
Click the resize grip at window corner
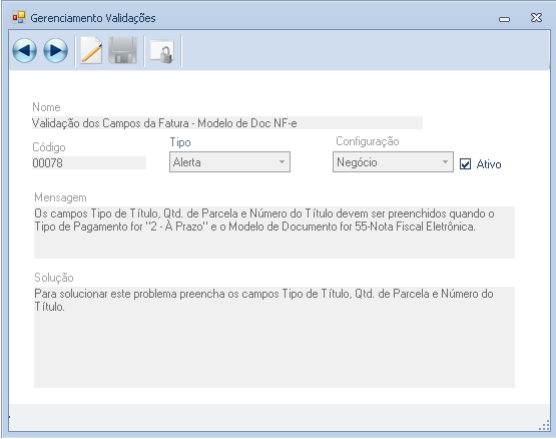pyautogui.click(x=544, y=426)
